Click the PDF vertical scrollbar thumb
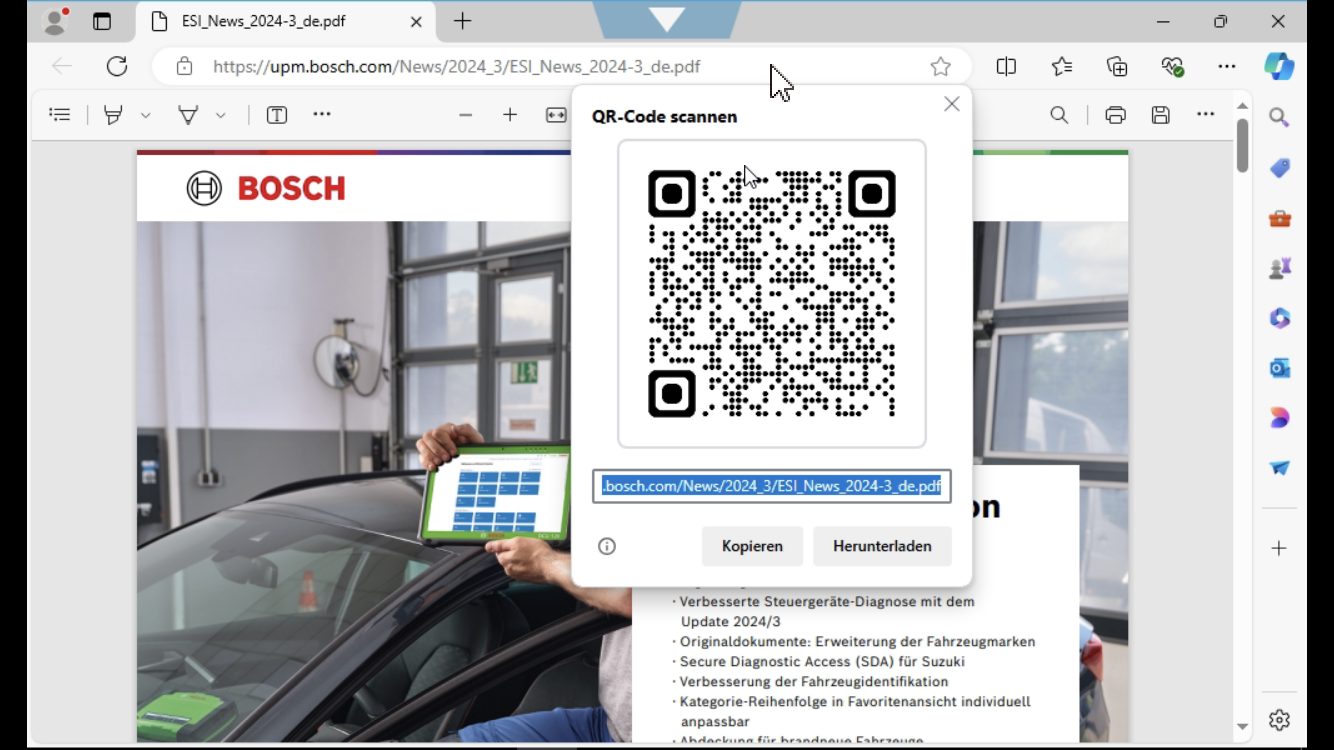Screen dimensions: 1334x750 click(1242, 146)
